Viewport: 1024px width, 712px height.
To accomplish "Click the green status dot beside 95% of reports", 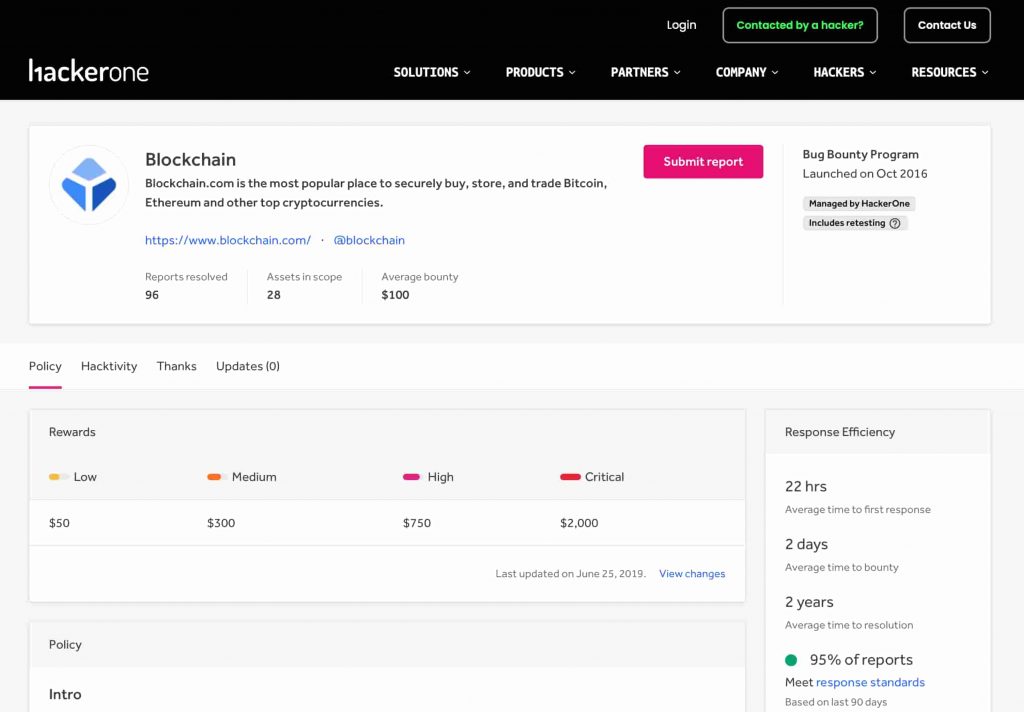I will [792, 660].
